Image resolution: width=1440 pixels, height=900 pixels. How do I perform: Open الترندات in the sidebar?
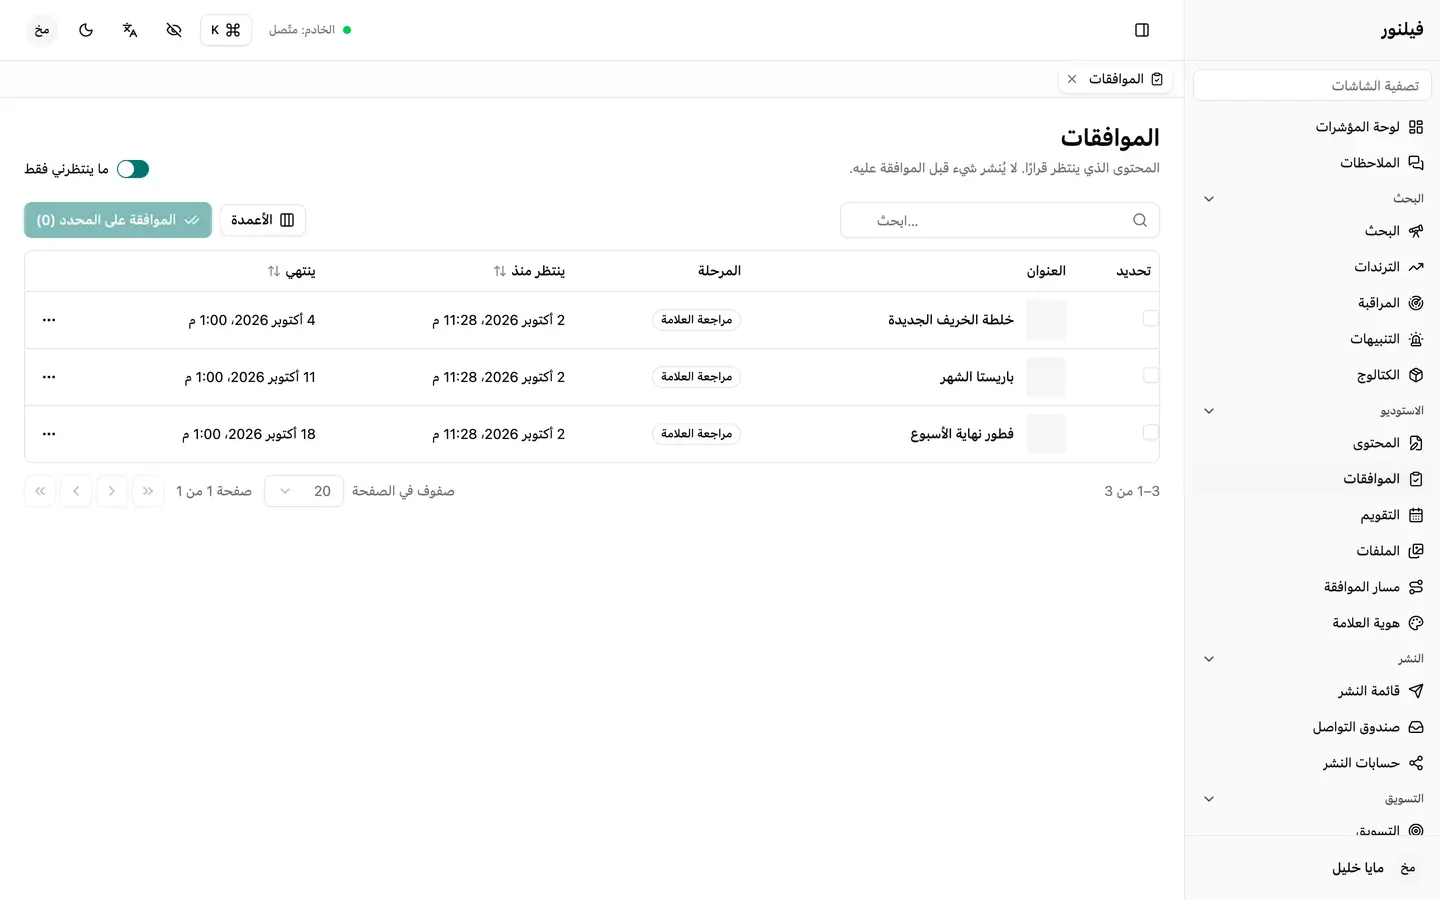[1312, 267]
